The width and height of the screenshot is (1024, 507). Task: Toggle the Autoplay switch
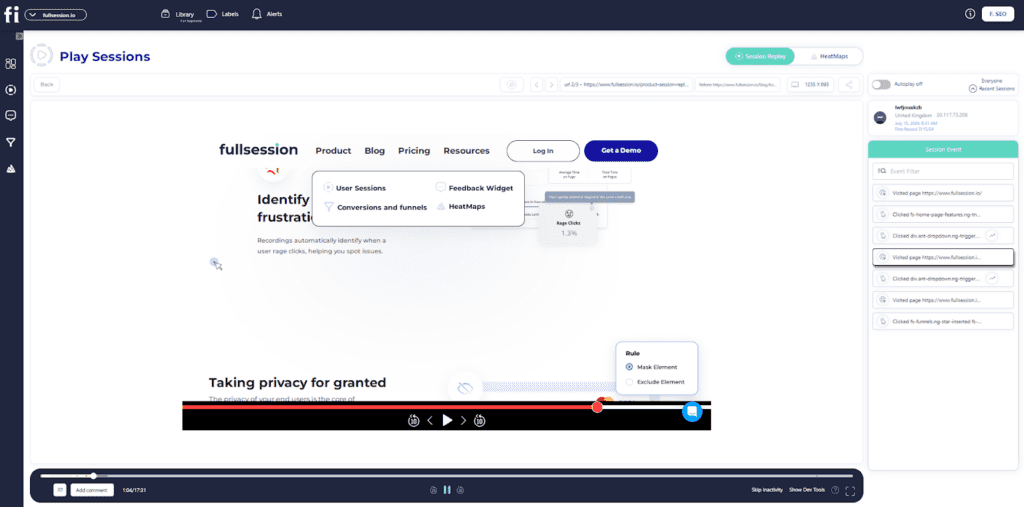click(x=881, y=85)
